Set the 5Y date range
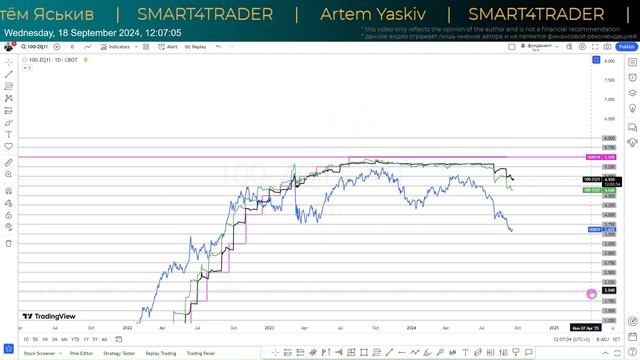This screenshot has height=360, width=640. click(95, 339)
